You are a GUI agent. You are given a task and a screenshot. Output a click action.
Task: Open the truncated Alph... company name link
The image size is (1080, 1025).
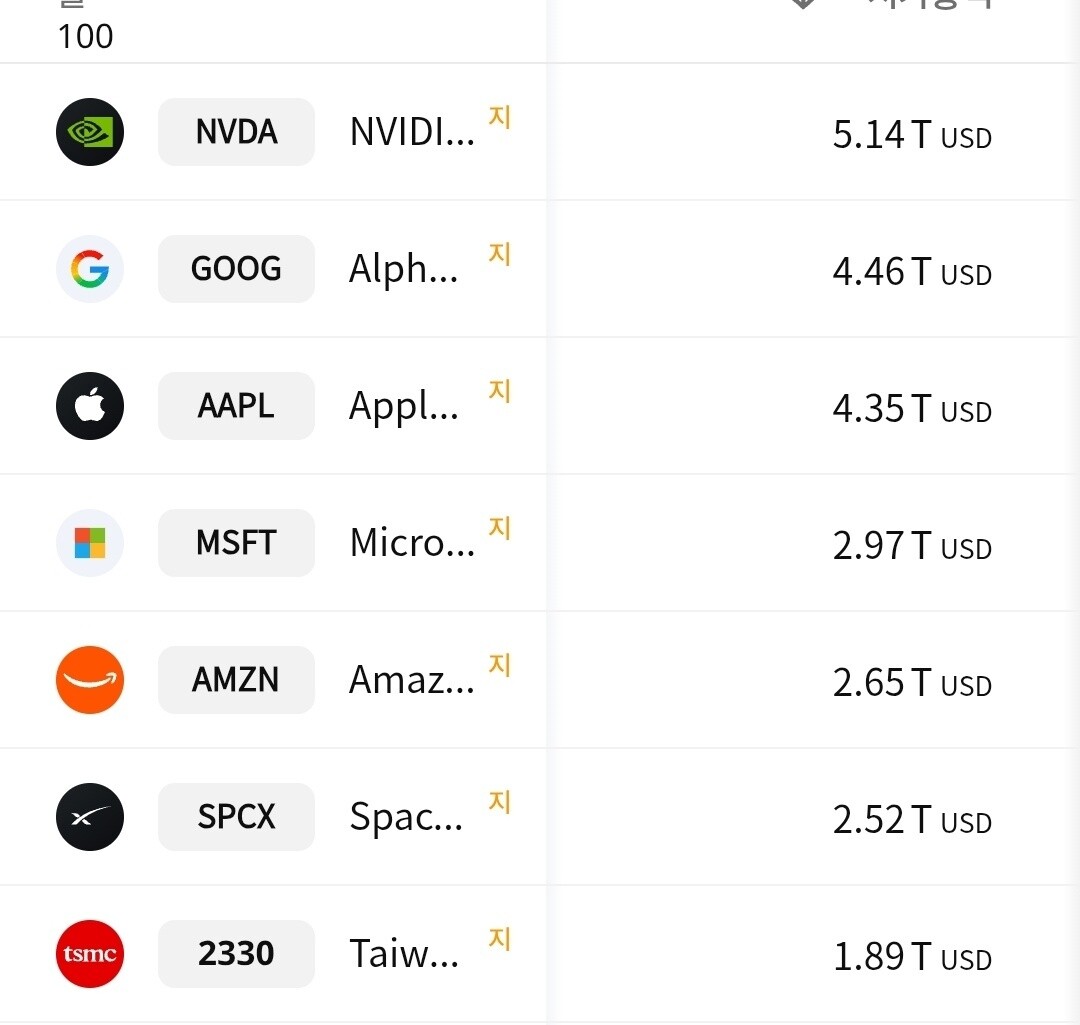(404, 269)
